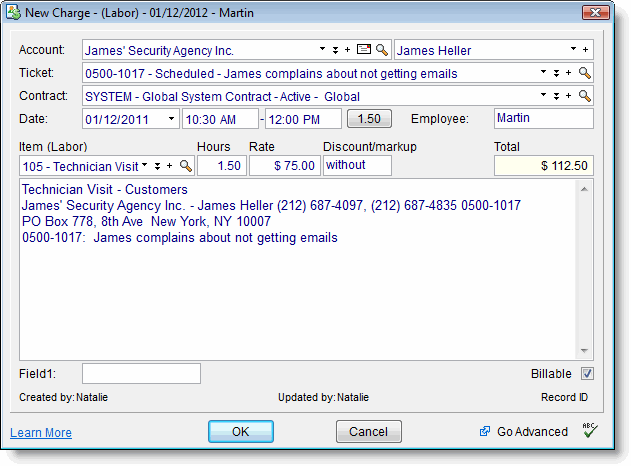
Task: Open the Date picker dropdown
Action: (x=171, y=119)
